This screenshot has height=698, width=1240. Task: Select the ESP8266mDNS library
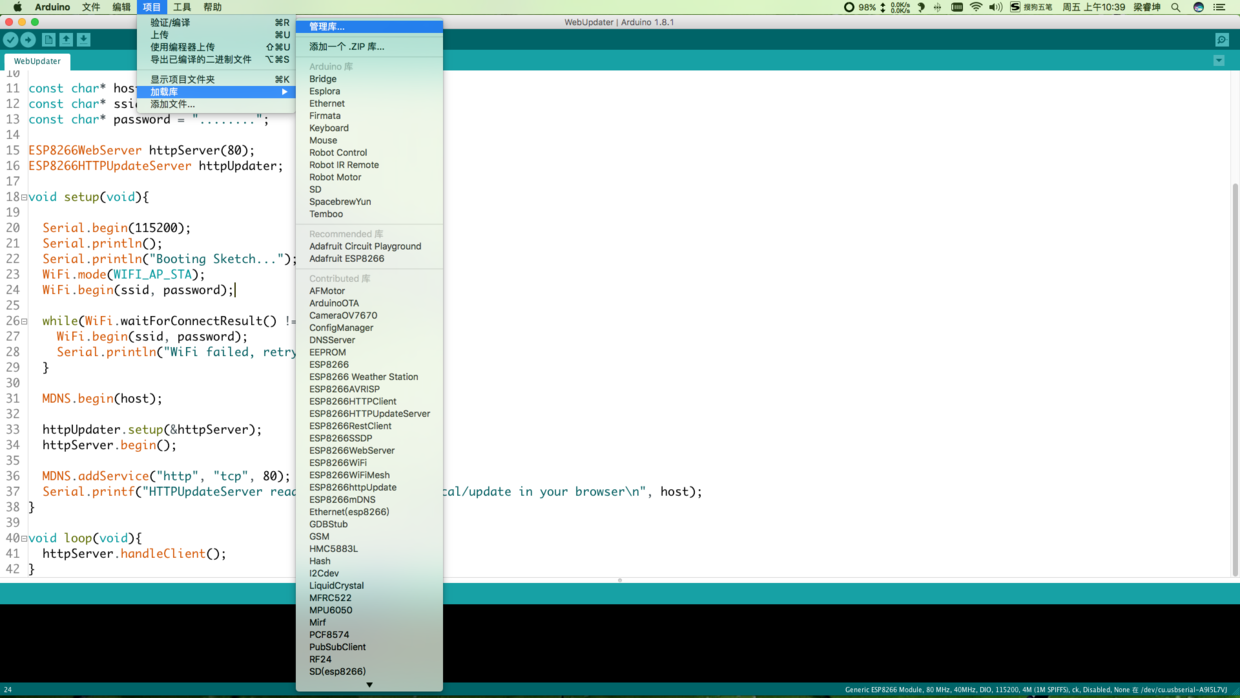[369, 499]
